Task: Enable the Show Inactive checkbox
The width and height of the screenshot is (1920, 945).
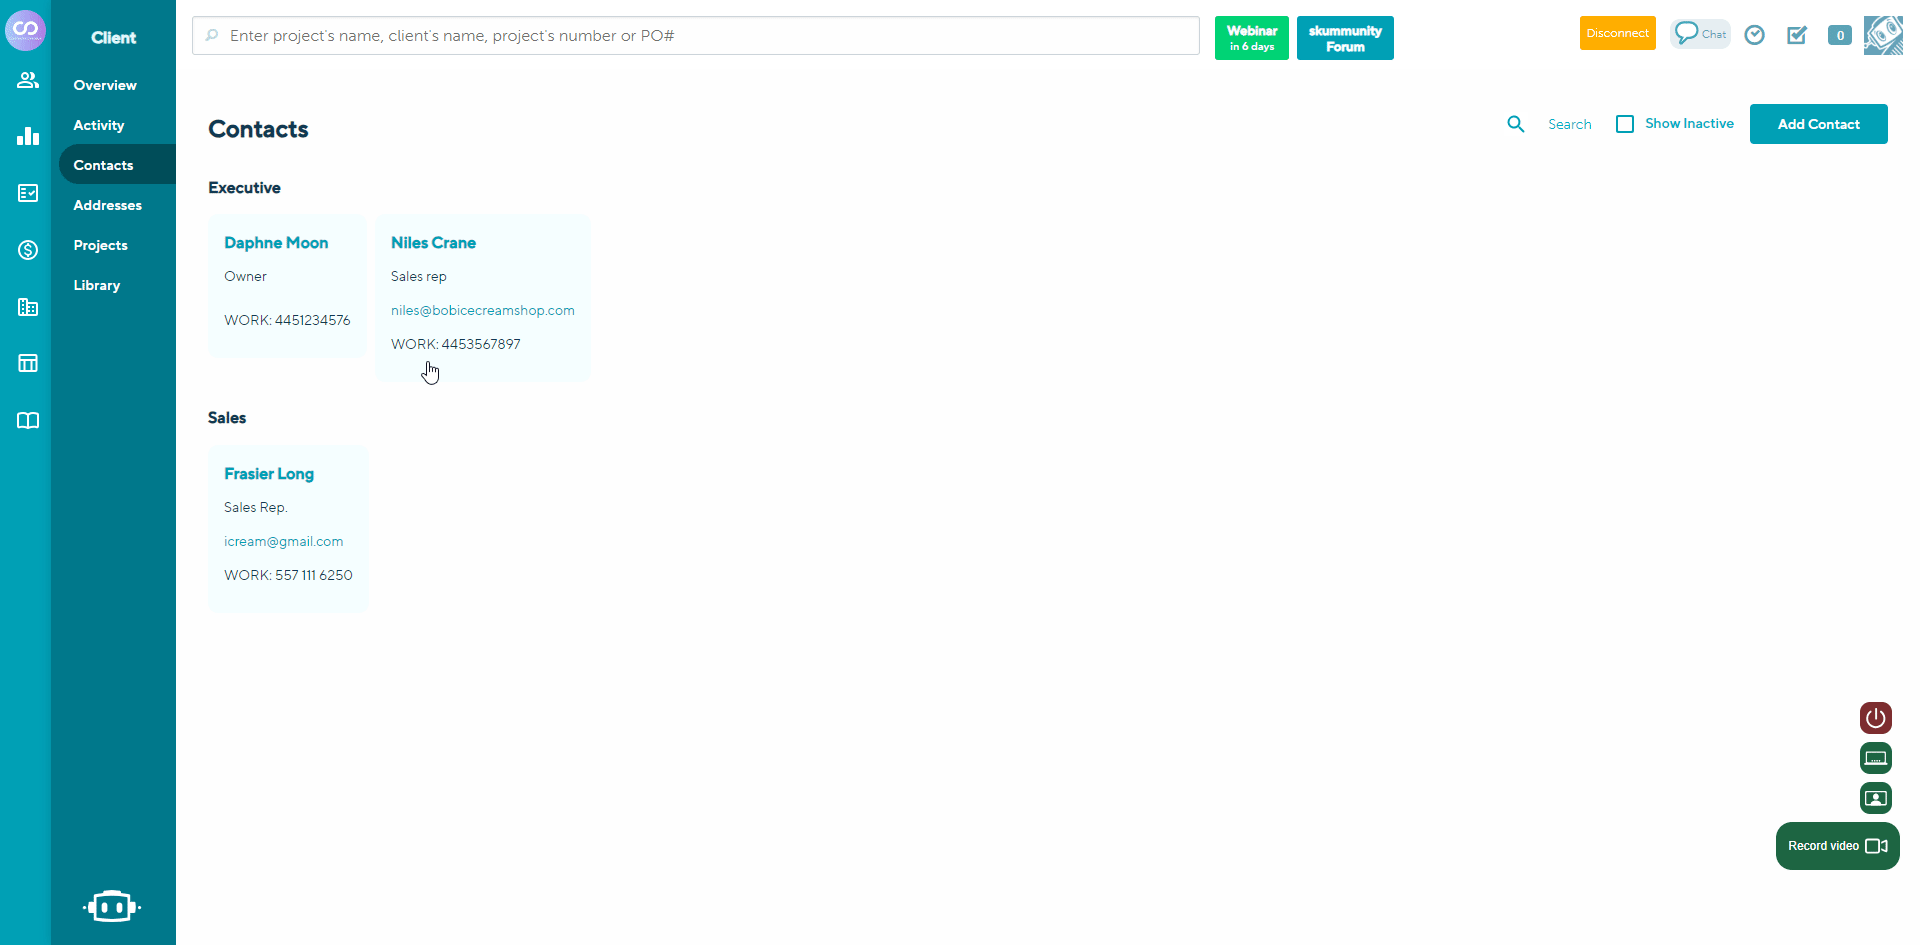Action: [x=1625, y=124]
